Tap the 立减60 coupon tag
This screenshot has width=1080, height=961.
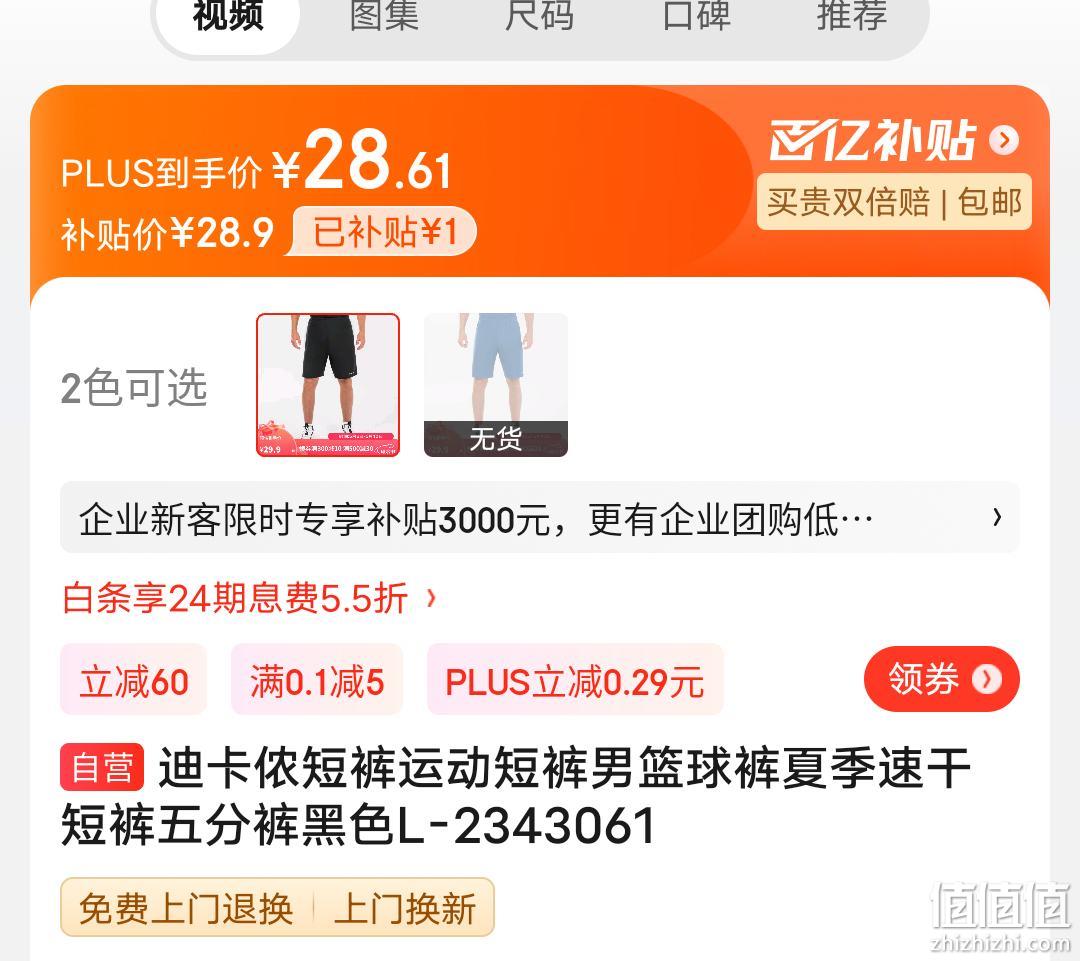[134, 680]
